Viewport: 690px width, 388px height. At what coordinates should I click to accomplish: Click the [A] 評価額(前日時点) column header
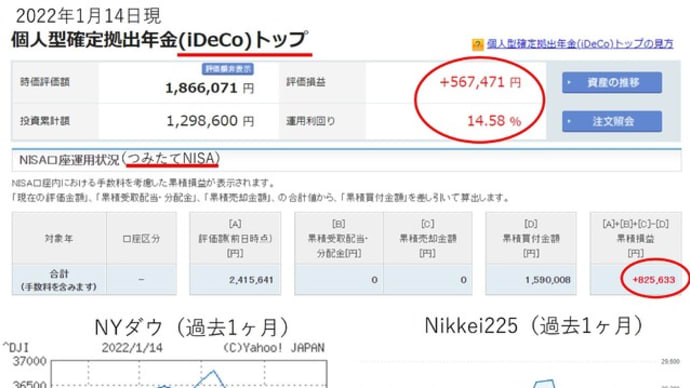pyautogui.click(x=235, y=238)
